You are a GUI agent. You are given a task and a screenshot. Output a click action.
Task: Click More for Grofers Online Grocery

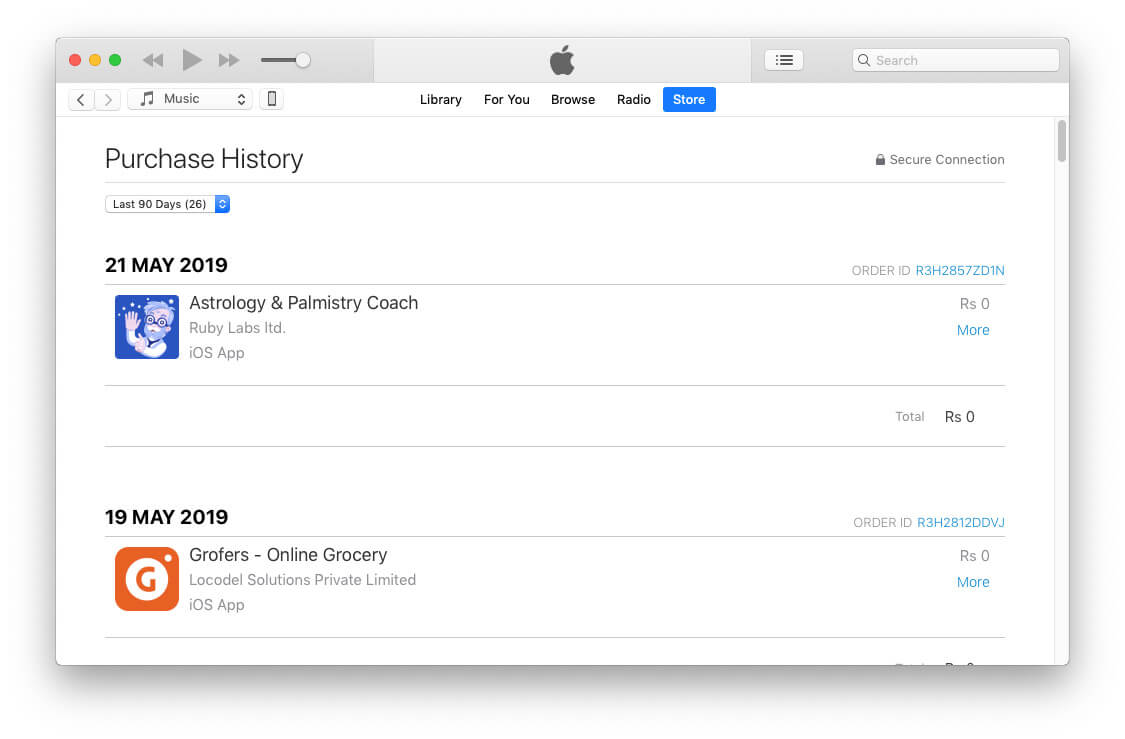point(973,582)
